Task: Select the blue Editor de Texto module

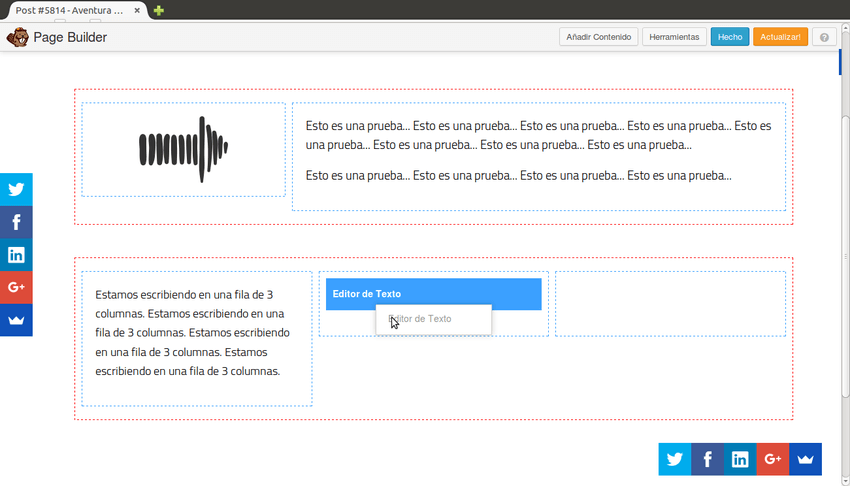Action: click(x=433, y=293)
